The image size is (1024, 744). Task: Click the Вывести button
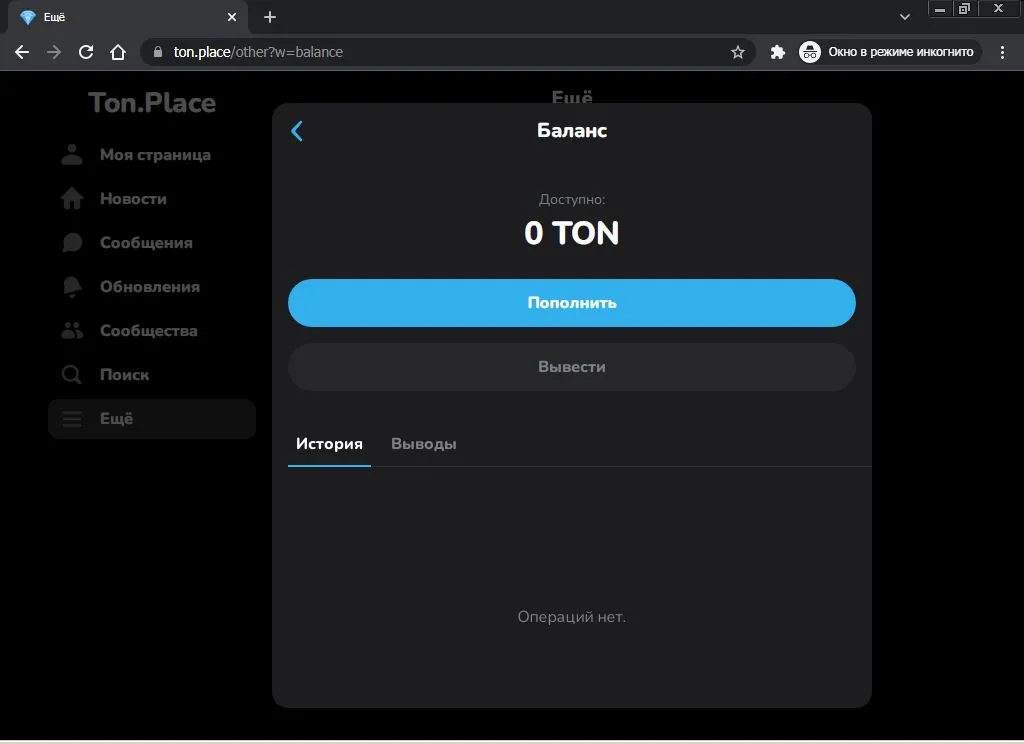571,367
